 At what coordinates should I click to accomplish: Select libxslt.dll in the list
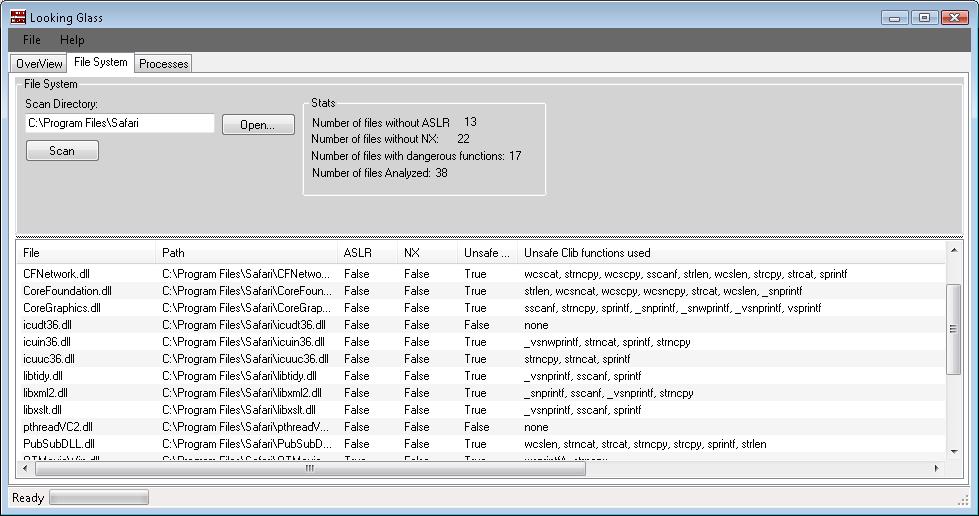(481, 410)
